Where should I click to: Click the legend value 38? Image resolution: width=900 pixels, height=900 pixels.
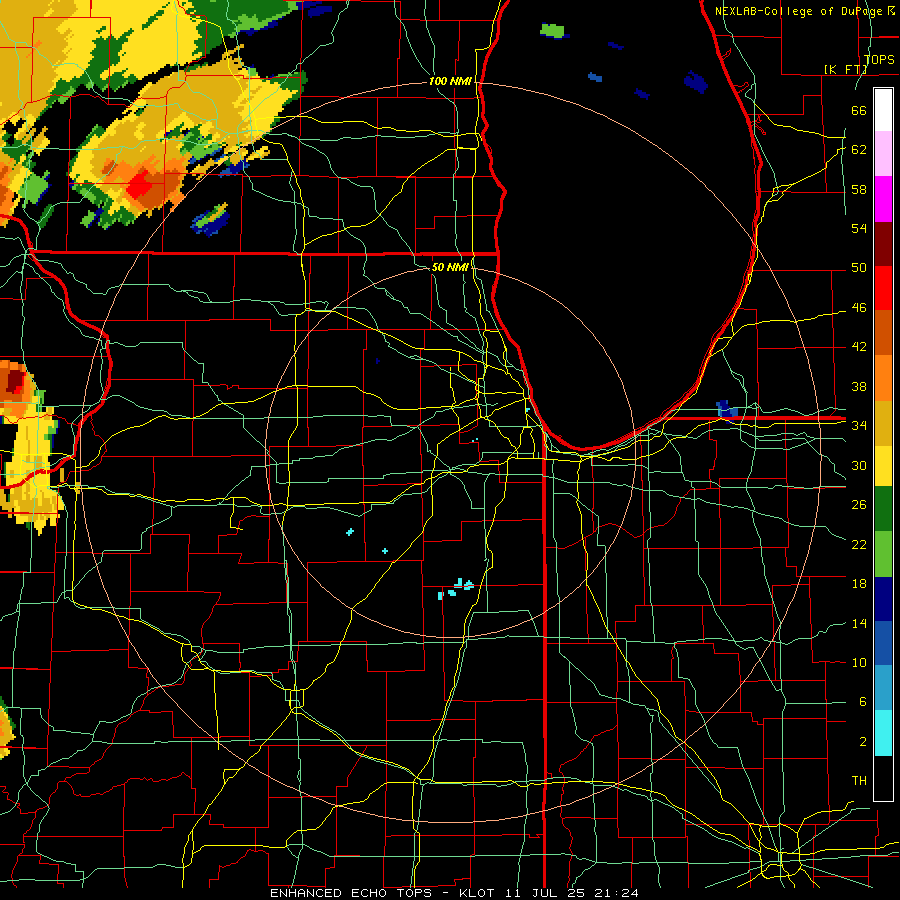(859, 386)
